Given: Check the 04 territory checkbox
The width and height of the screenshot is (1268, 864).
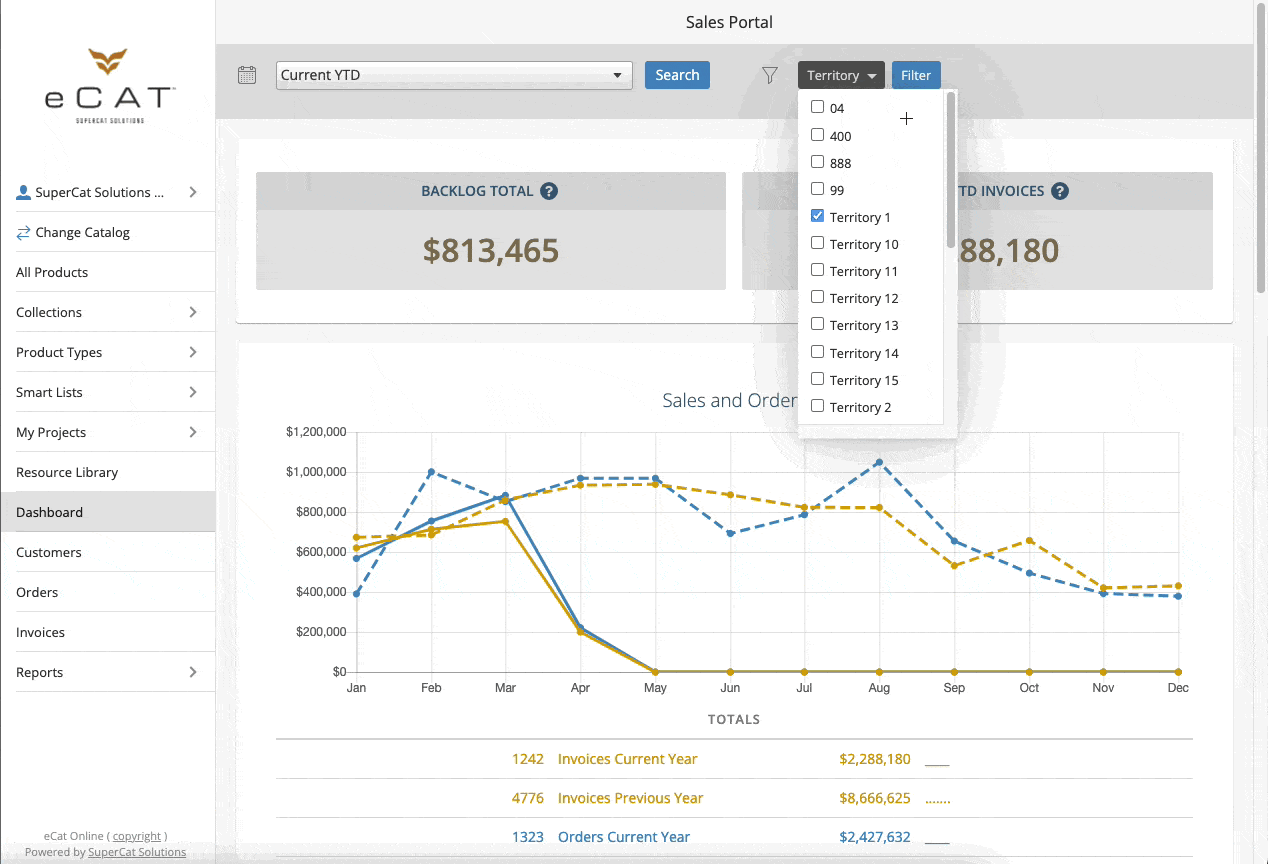Looking at the screenshot, I should tap(817, 107).
